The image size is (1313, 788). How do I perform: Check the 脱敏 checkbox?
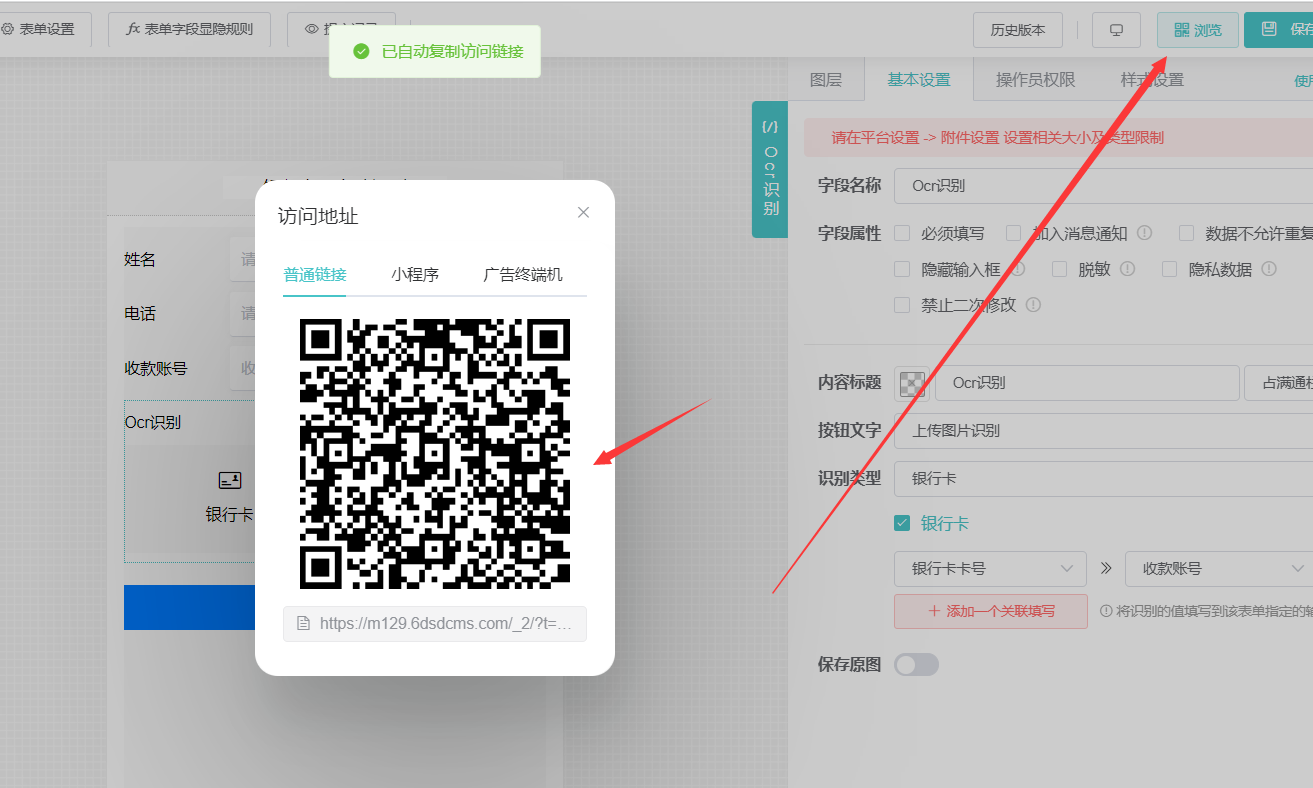click(x=1060, y=269)
